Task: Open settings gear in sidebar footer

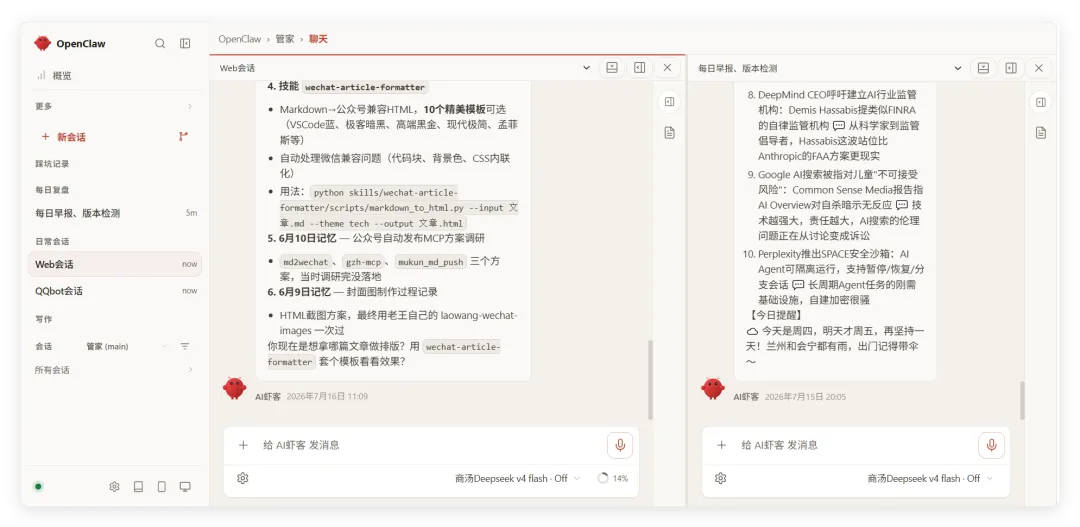Action: (114, 486)
